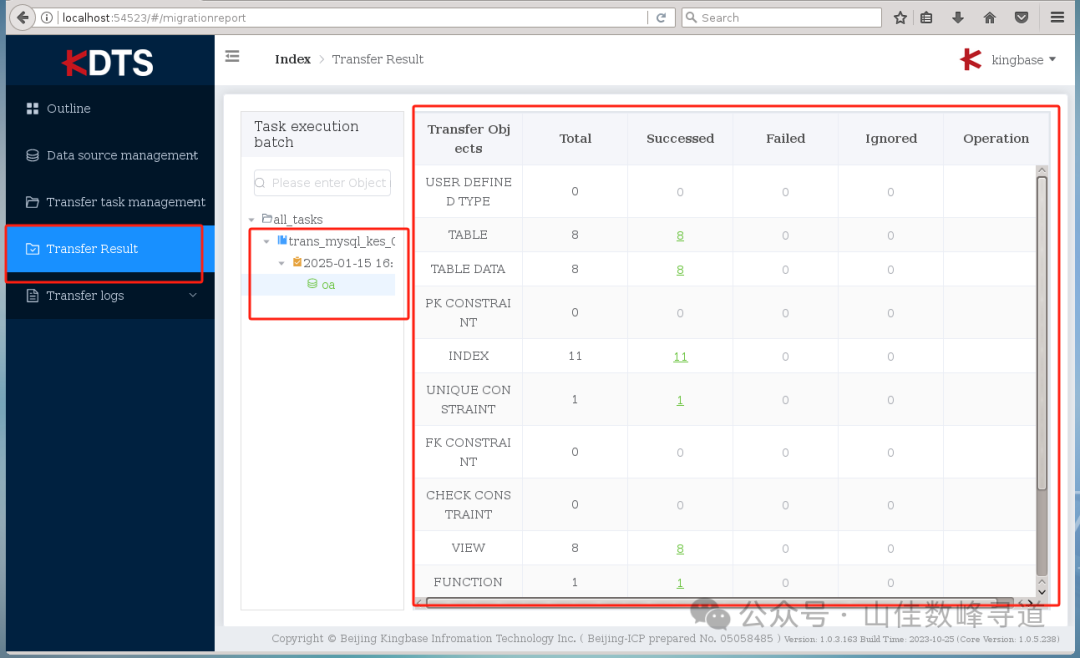Reload the page with the refresh icon
This screenshot has width=1080, height=658.
point(661,18)
